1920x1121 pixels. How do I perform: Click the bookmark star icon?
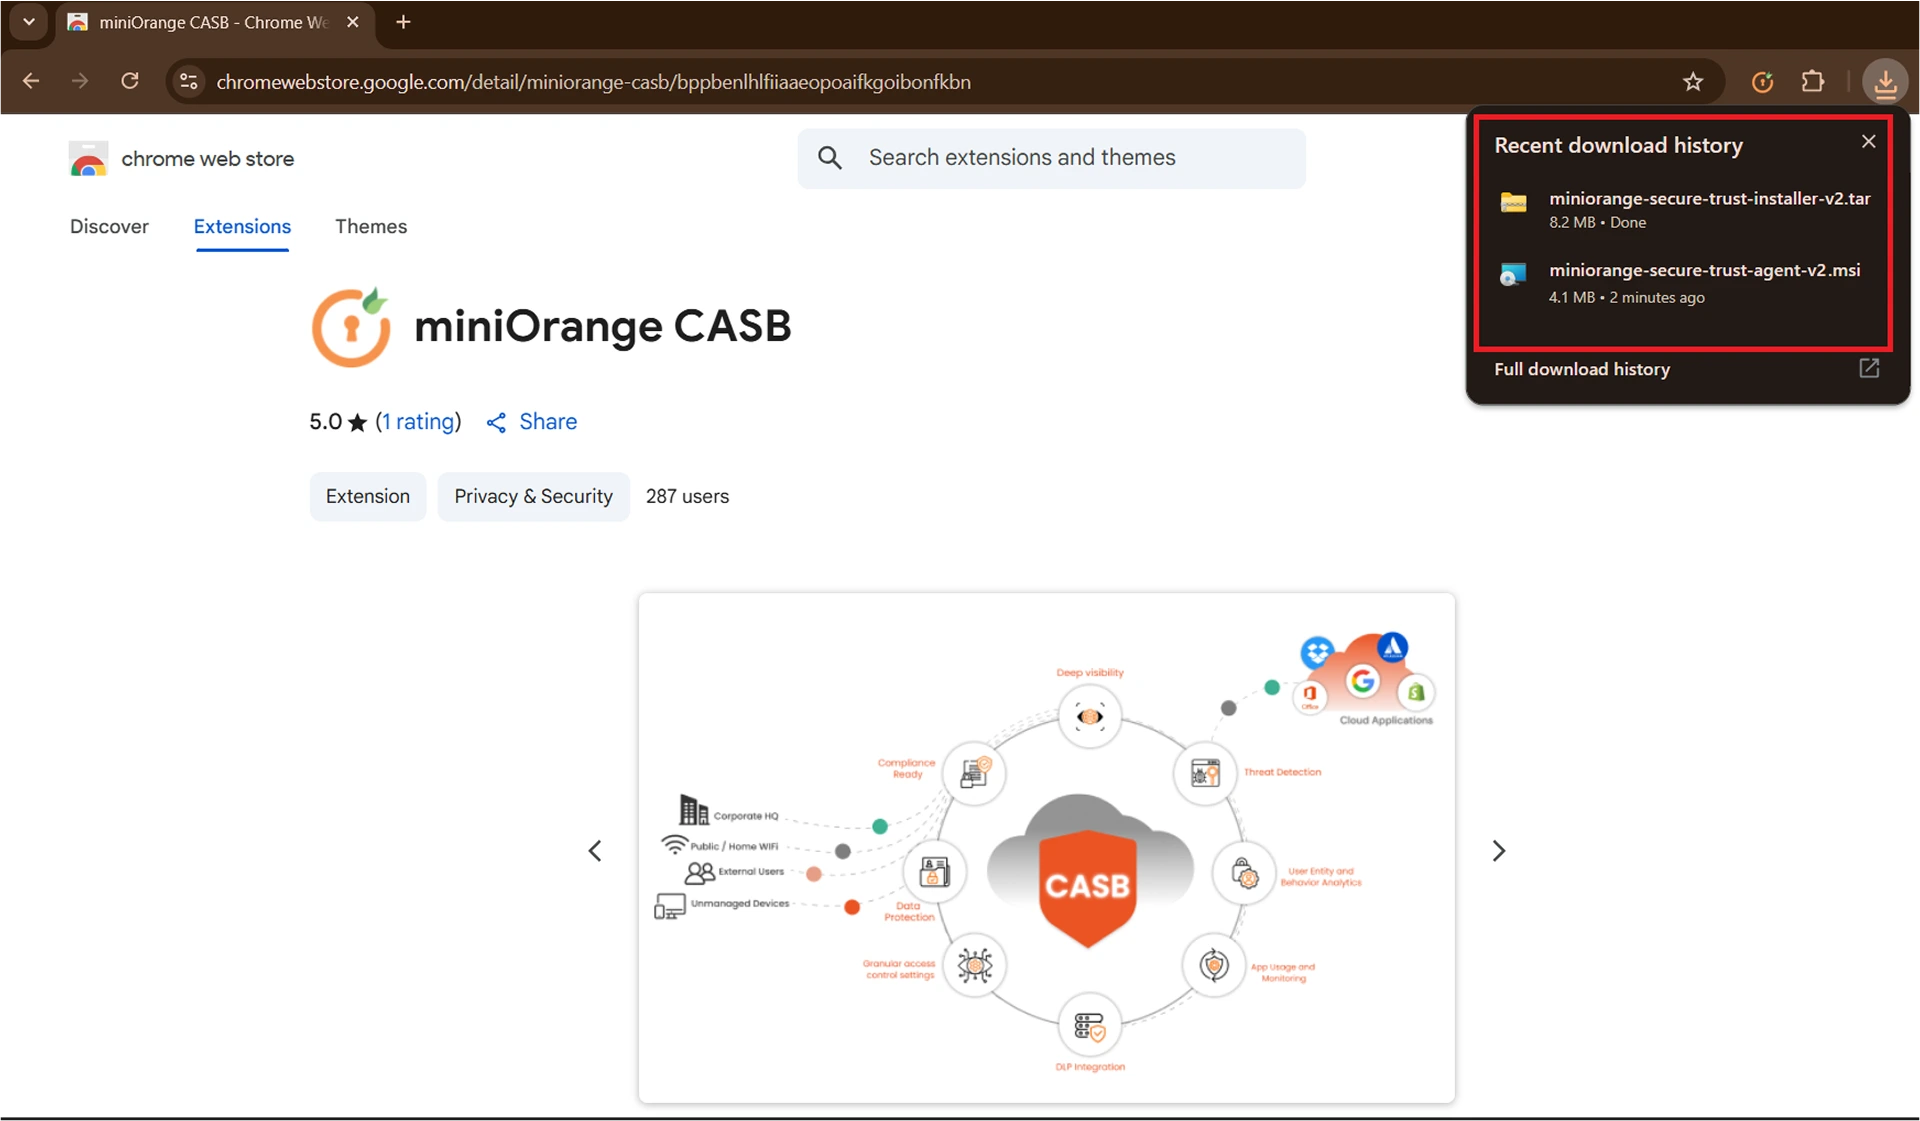[x=1692, y=82]
